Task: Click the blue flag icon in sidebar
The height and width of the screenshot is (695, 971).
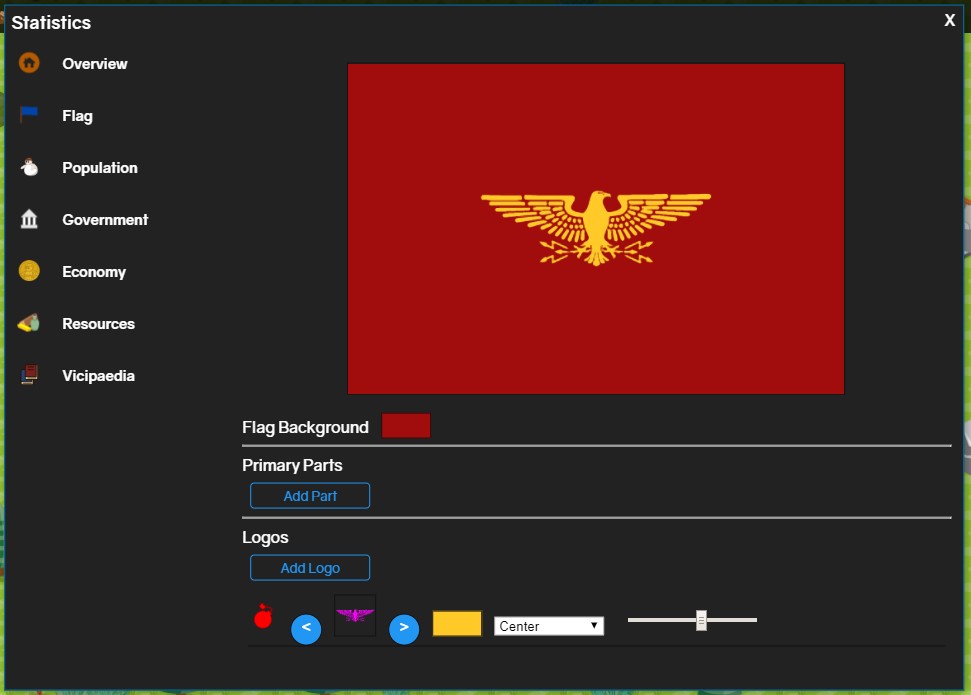Action: pyautogui.click(x=29, y=115)
